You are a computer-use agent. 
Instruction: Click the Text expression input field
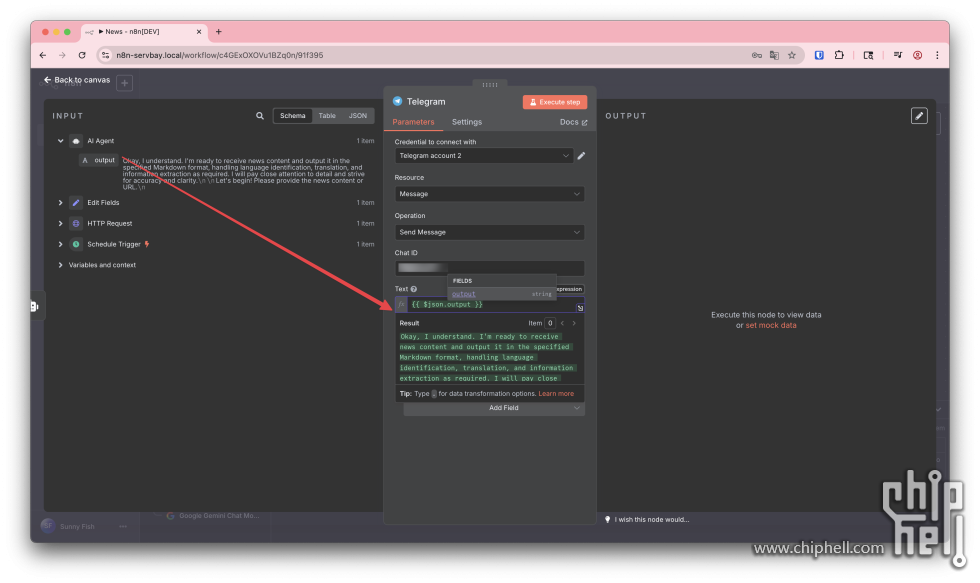tap(492, 304)
